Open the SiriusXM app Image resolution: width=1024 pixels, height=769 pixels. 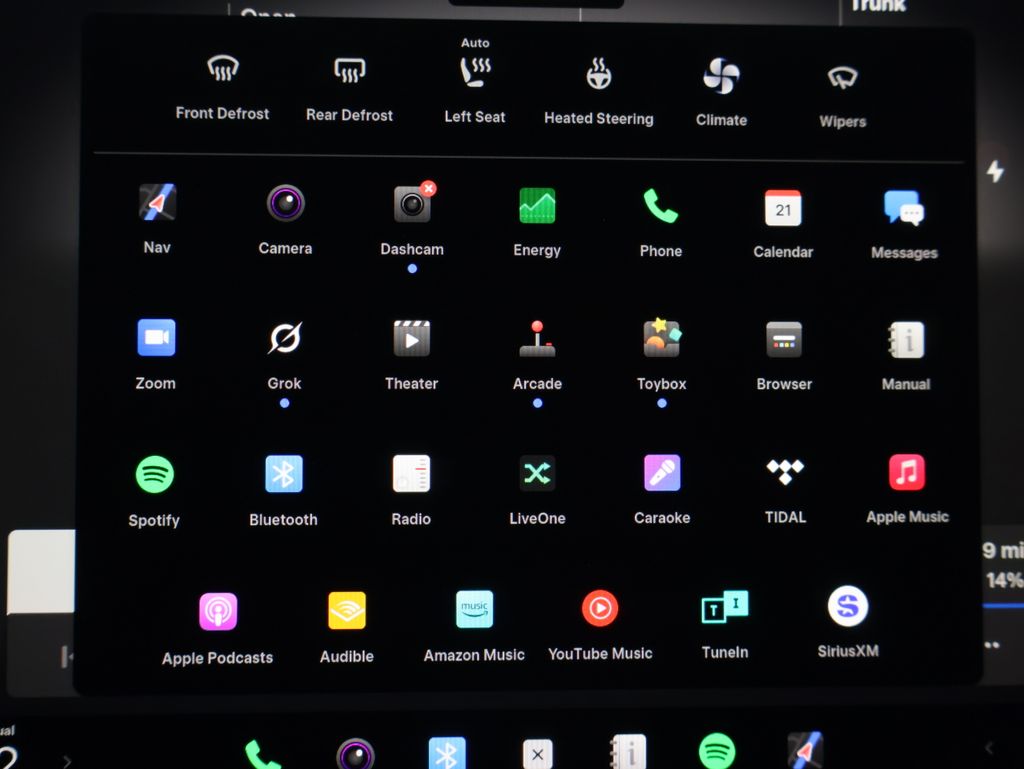848,606
